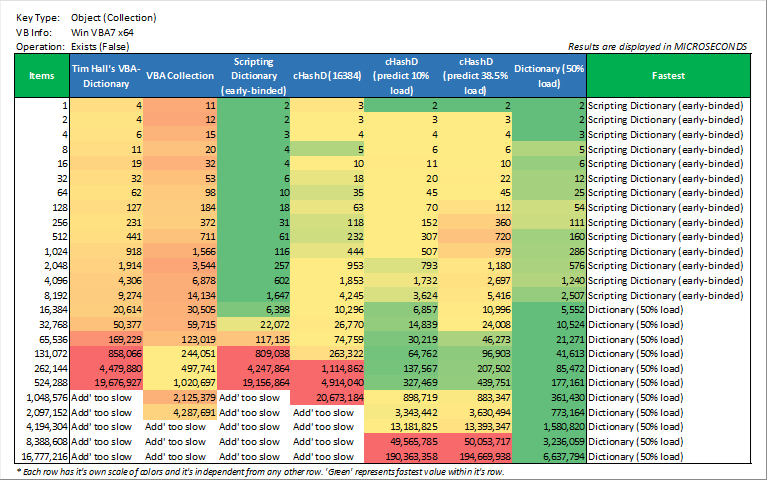
Task: Click the green 'Fastest' column header
Action: (667, 75)
